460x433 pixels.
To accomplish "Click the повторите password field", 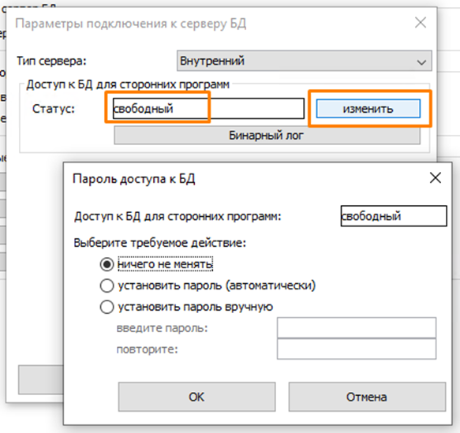I will tap(356, 349).
